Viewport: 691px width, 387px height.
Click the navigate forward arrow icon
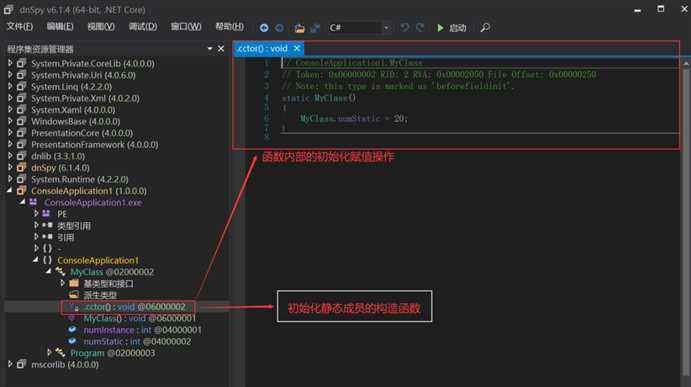point(279,28)
